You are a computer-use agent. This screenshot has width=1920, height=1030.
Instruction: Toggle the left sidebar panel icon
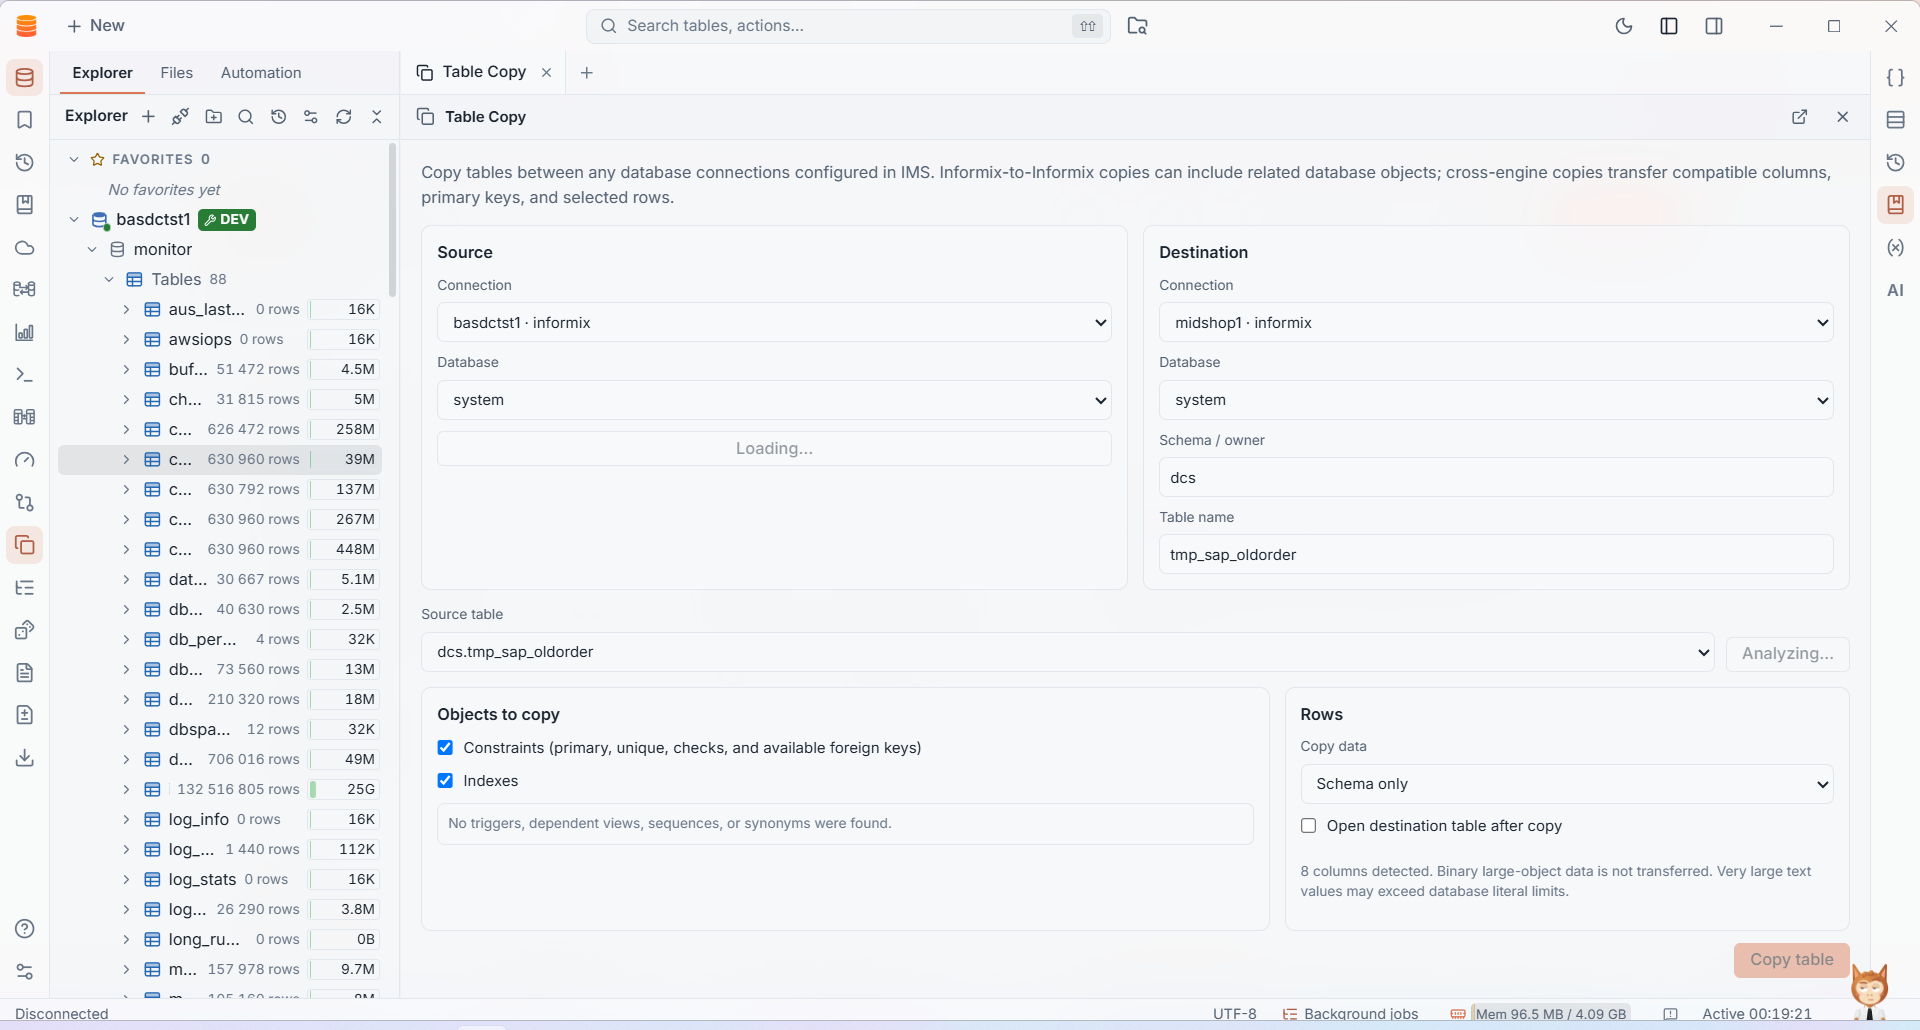[1669, 26]
